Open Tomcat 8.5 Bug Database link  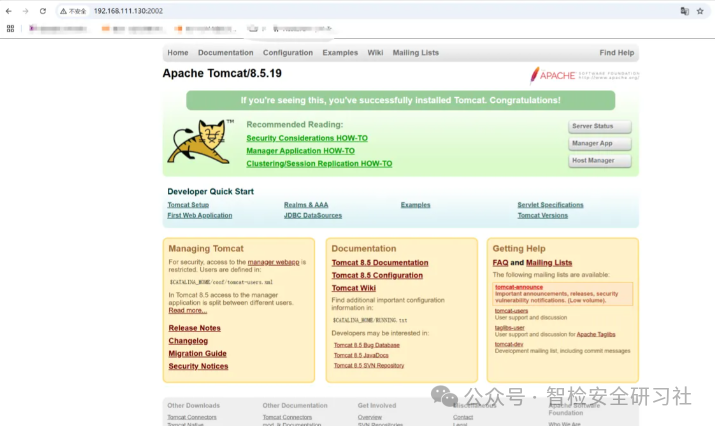click(367, 346)
